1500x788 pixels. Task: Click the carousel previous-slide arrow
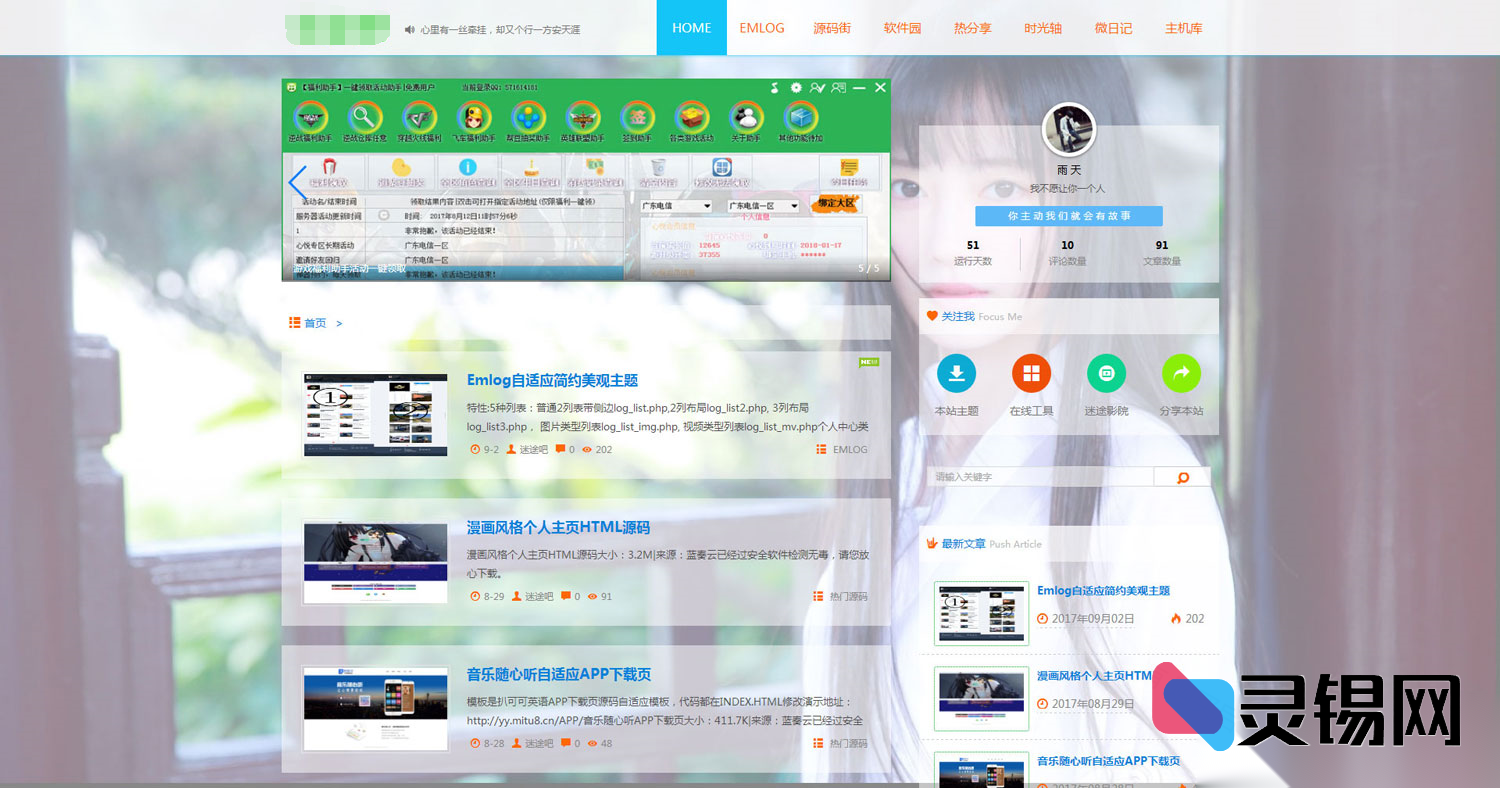296,181
